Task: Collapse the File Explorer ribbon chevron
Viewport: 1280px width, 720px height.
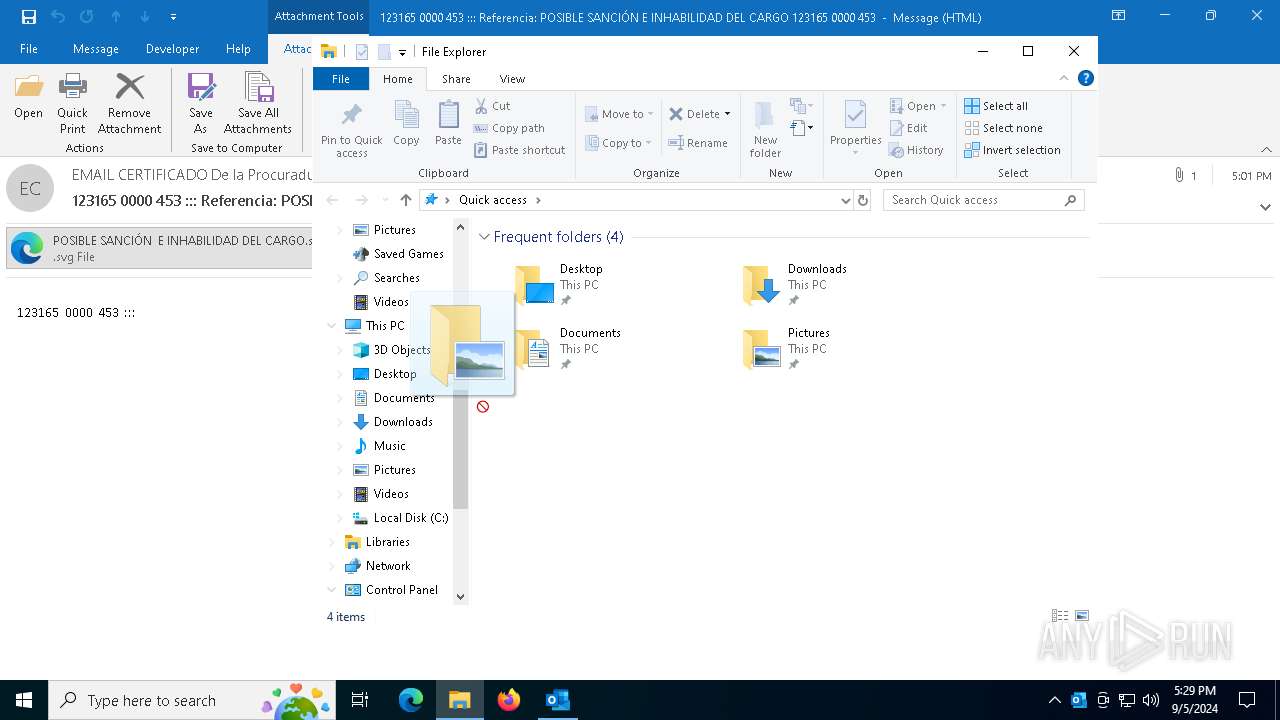Action: tap(1064, 78)
